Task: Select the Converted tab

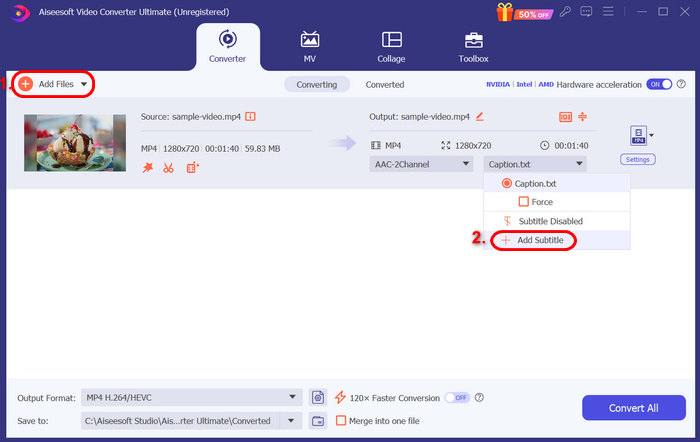Action: click(x=385, y=84)
